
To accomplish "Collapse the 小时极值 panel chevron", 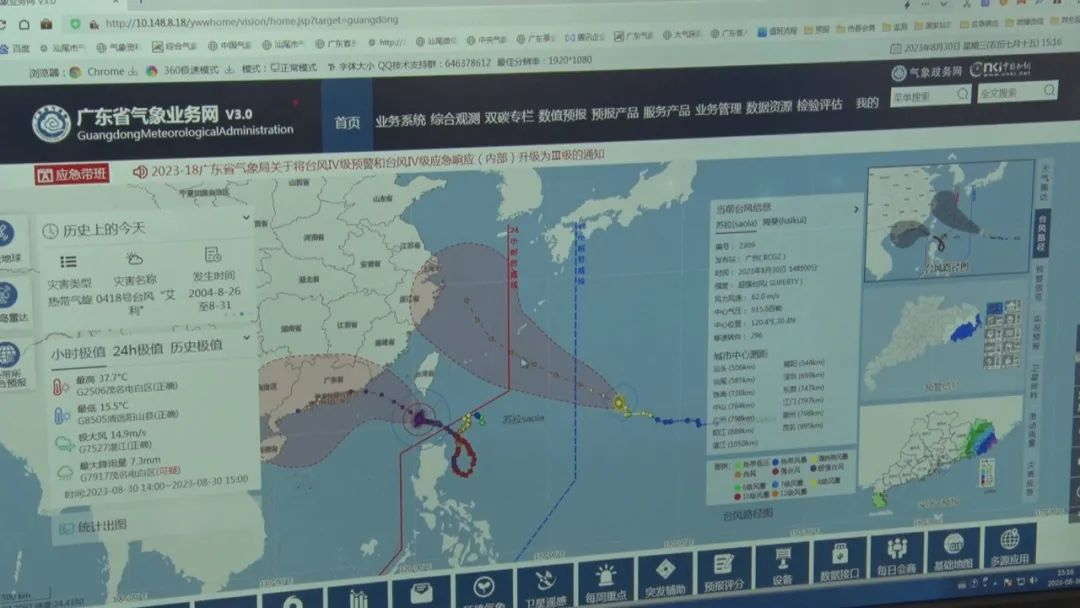I will click(x=246, y=339).
